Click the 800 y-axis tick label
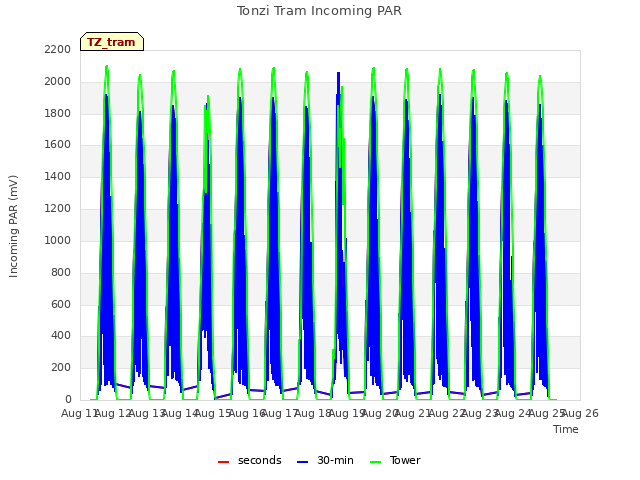Image resolution: width=640 pixels, height=480 pixels. pos(61,272)
